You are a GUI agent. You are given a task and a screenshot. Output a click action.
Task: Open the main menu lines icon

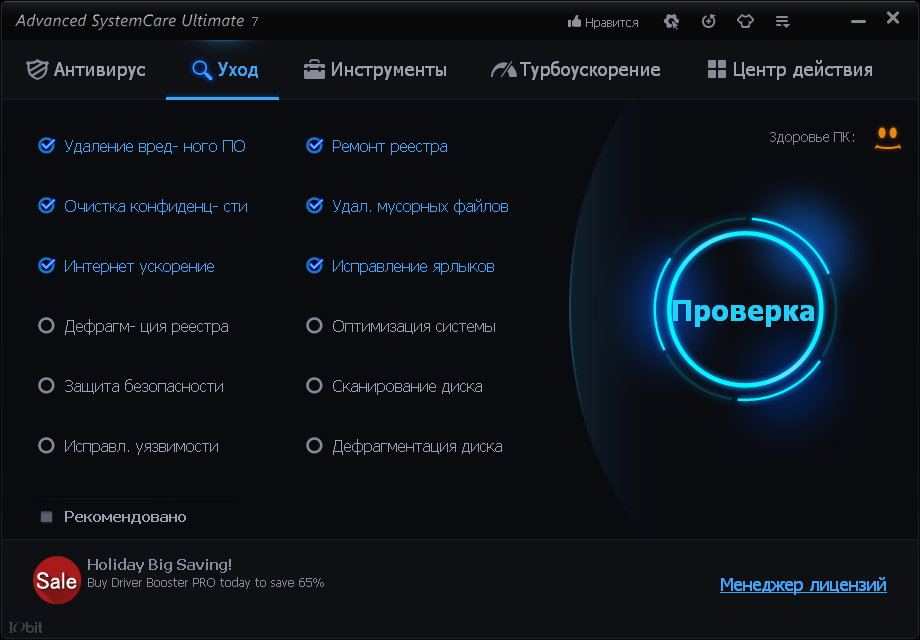pos(782,20)
